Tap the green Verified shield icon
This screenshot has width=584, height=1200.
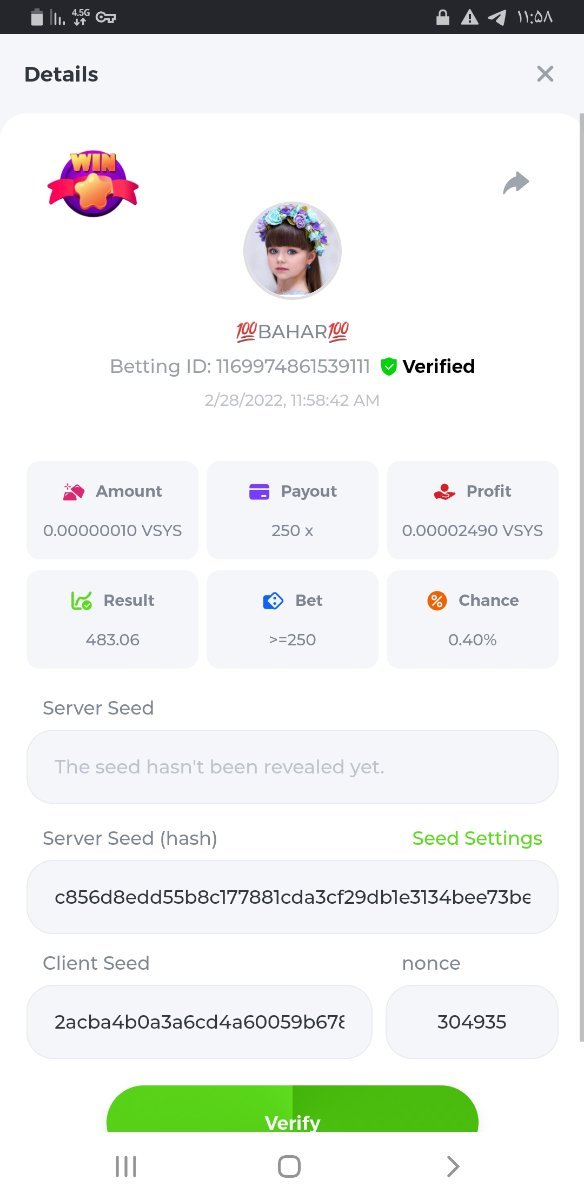coord(389,367)
